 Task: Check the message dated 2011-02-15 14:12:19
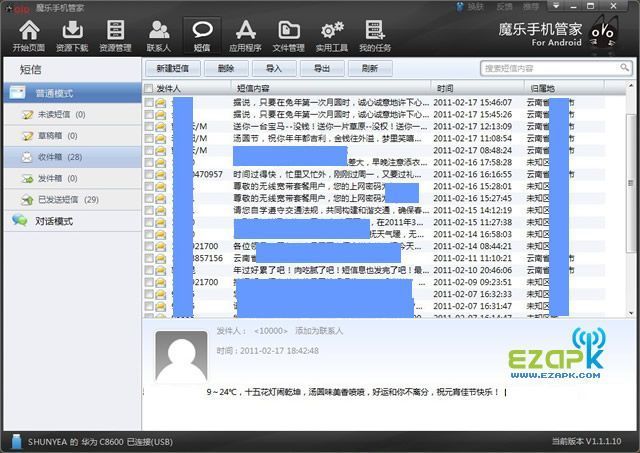[149, 211]
